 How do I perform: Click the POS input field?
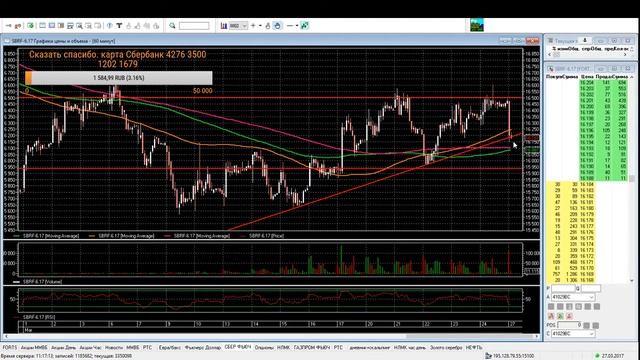569,325
